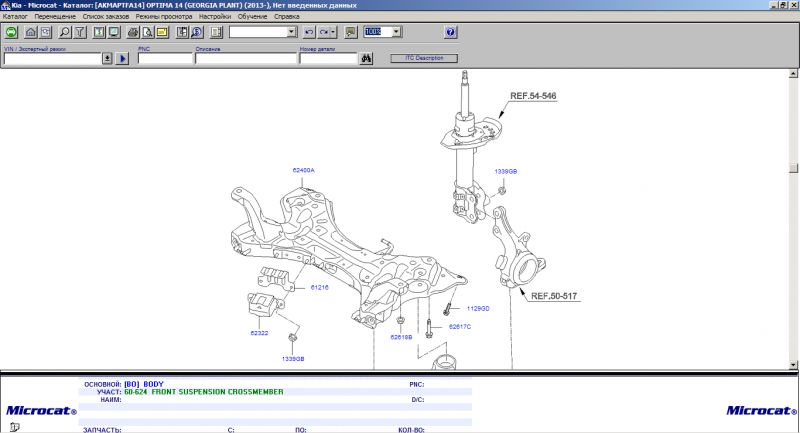
Task: Select part callout 62618B
Action: [401, 337]
